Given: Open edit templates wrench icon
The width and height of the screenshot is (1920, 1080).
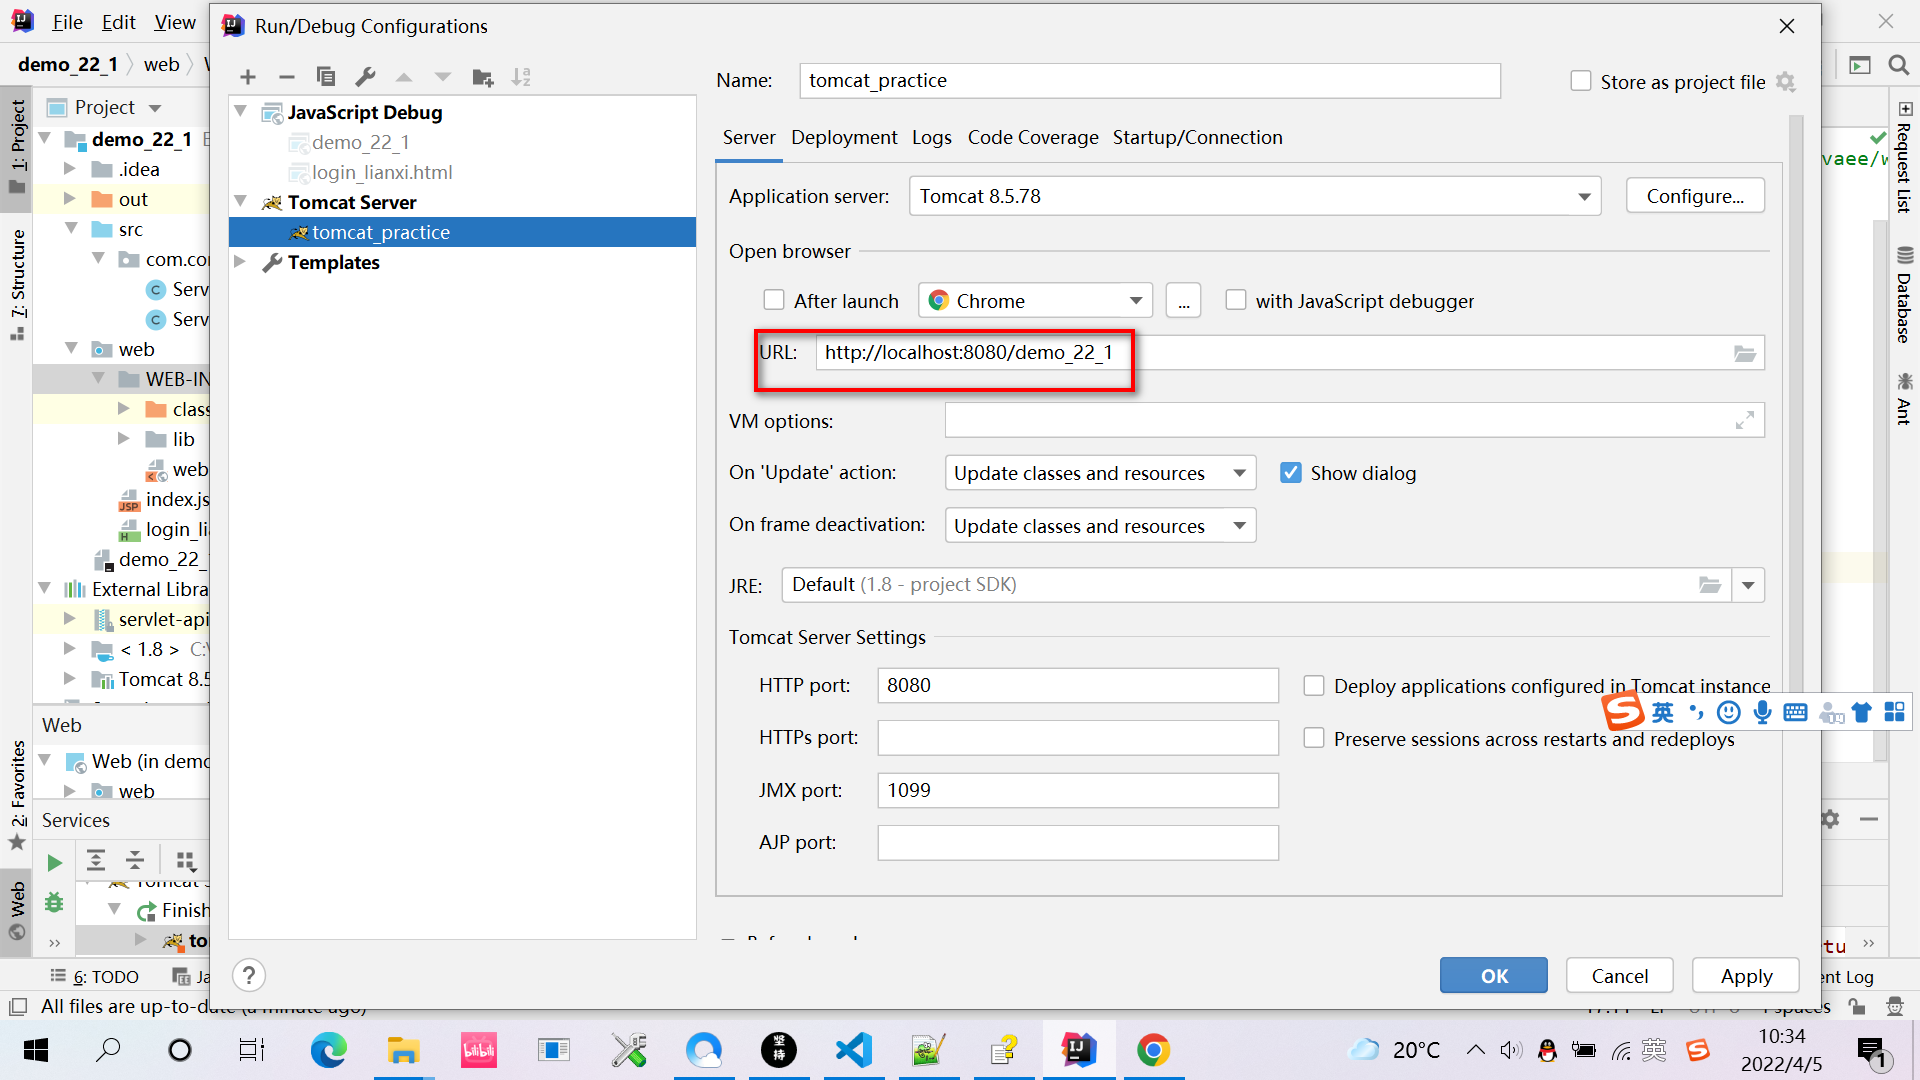Looking at the screenshot, I should point(365,77).
